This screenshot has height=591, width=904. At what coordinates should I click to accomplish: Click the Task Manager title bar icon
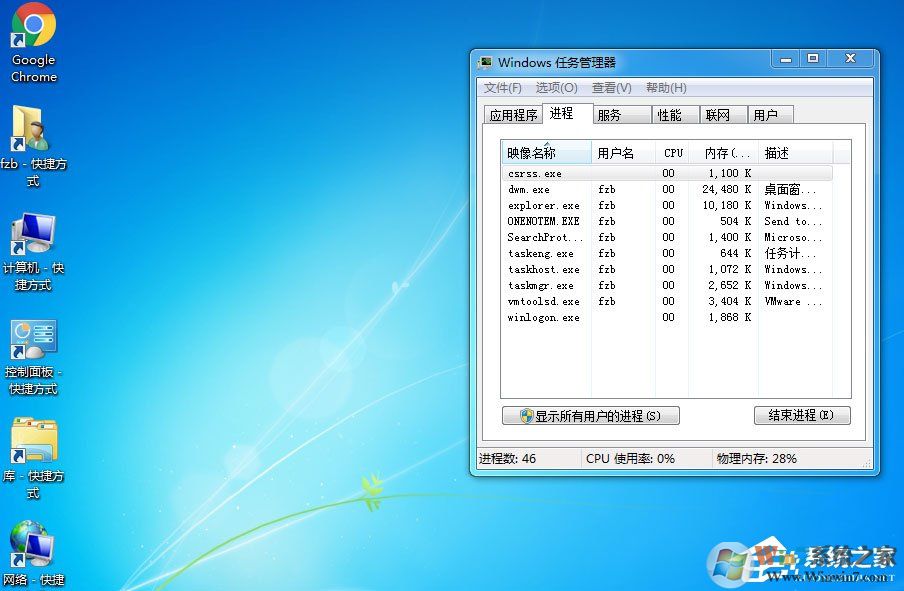pos(487,60)
